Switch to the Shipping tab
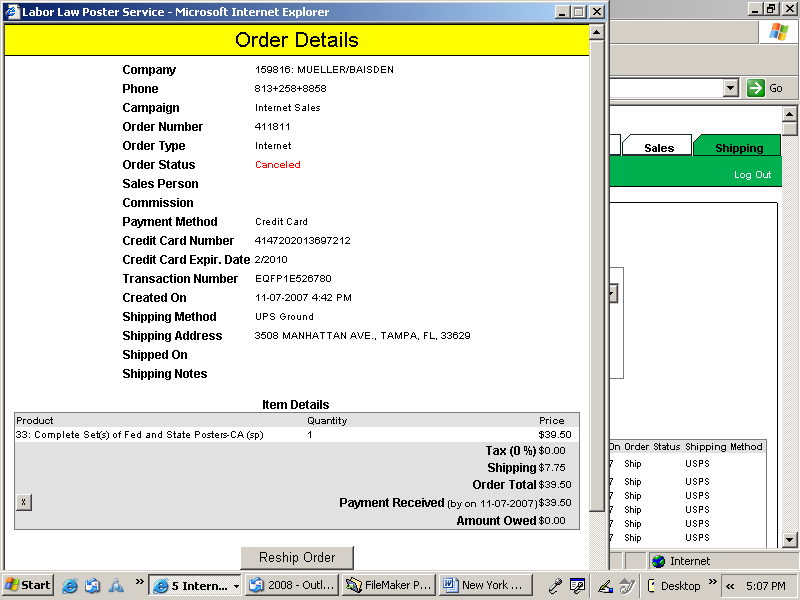Image resolution: width=800 pixels, height=600 pixels. [x=738, y=148]
